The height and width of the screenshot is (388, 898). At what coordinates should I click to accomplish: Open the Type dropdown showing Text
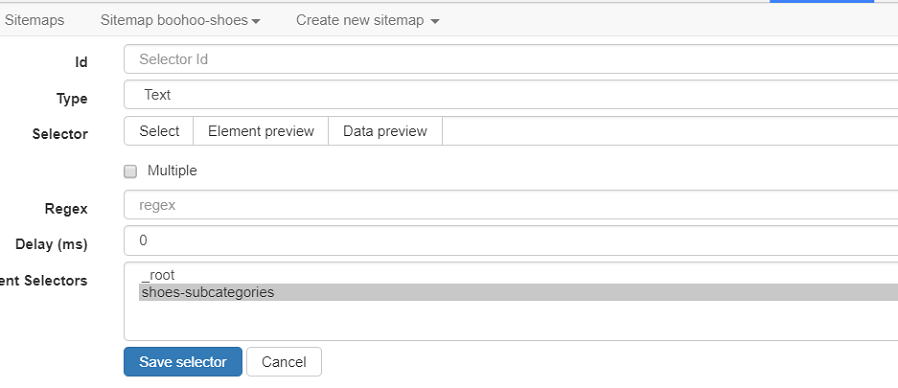point(511,95)
